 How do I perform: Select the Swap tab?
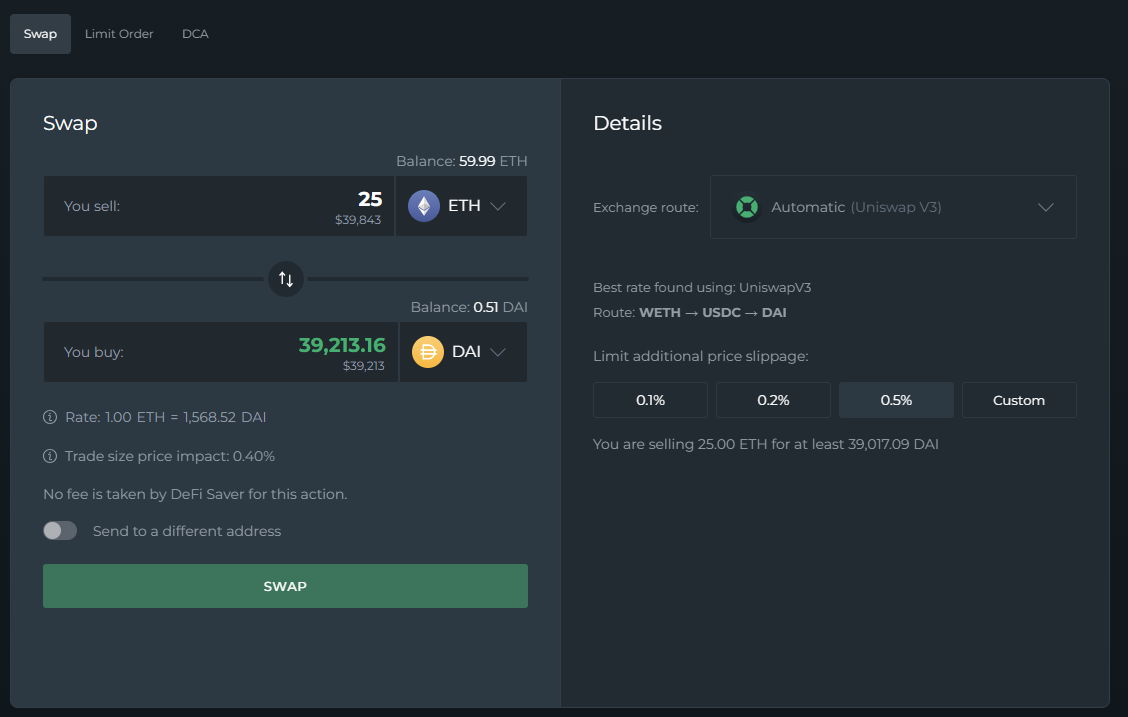tap(40, 34)
